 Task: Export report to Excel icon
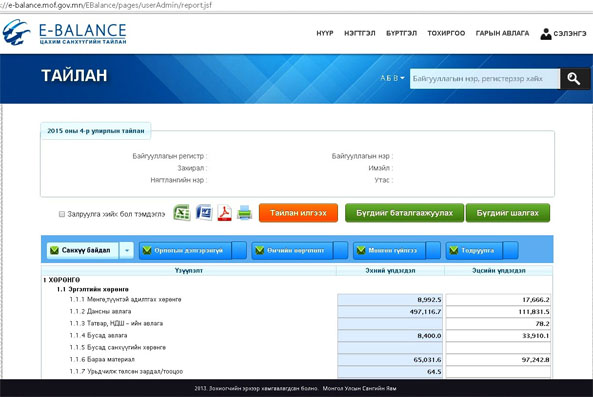[182, 212]
